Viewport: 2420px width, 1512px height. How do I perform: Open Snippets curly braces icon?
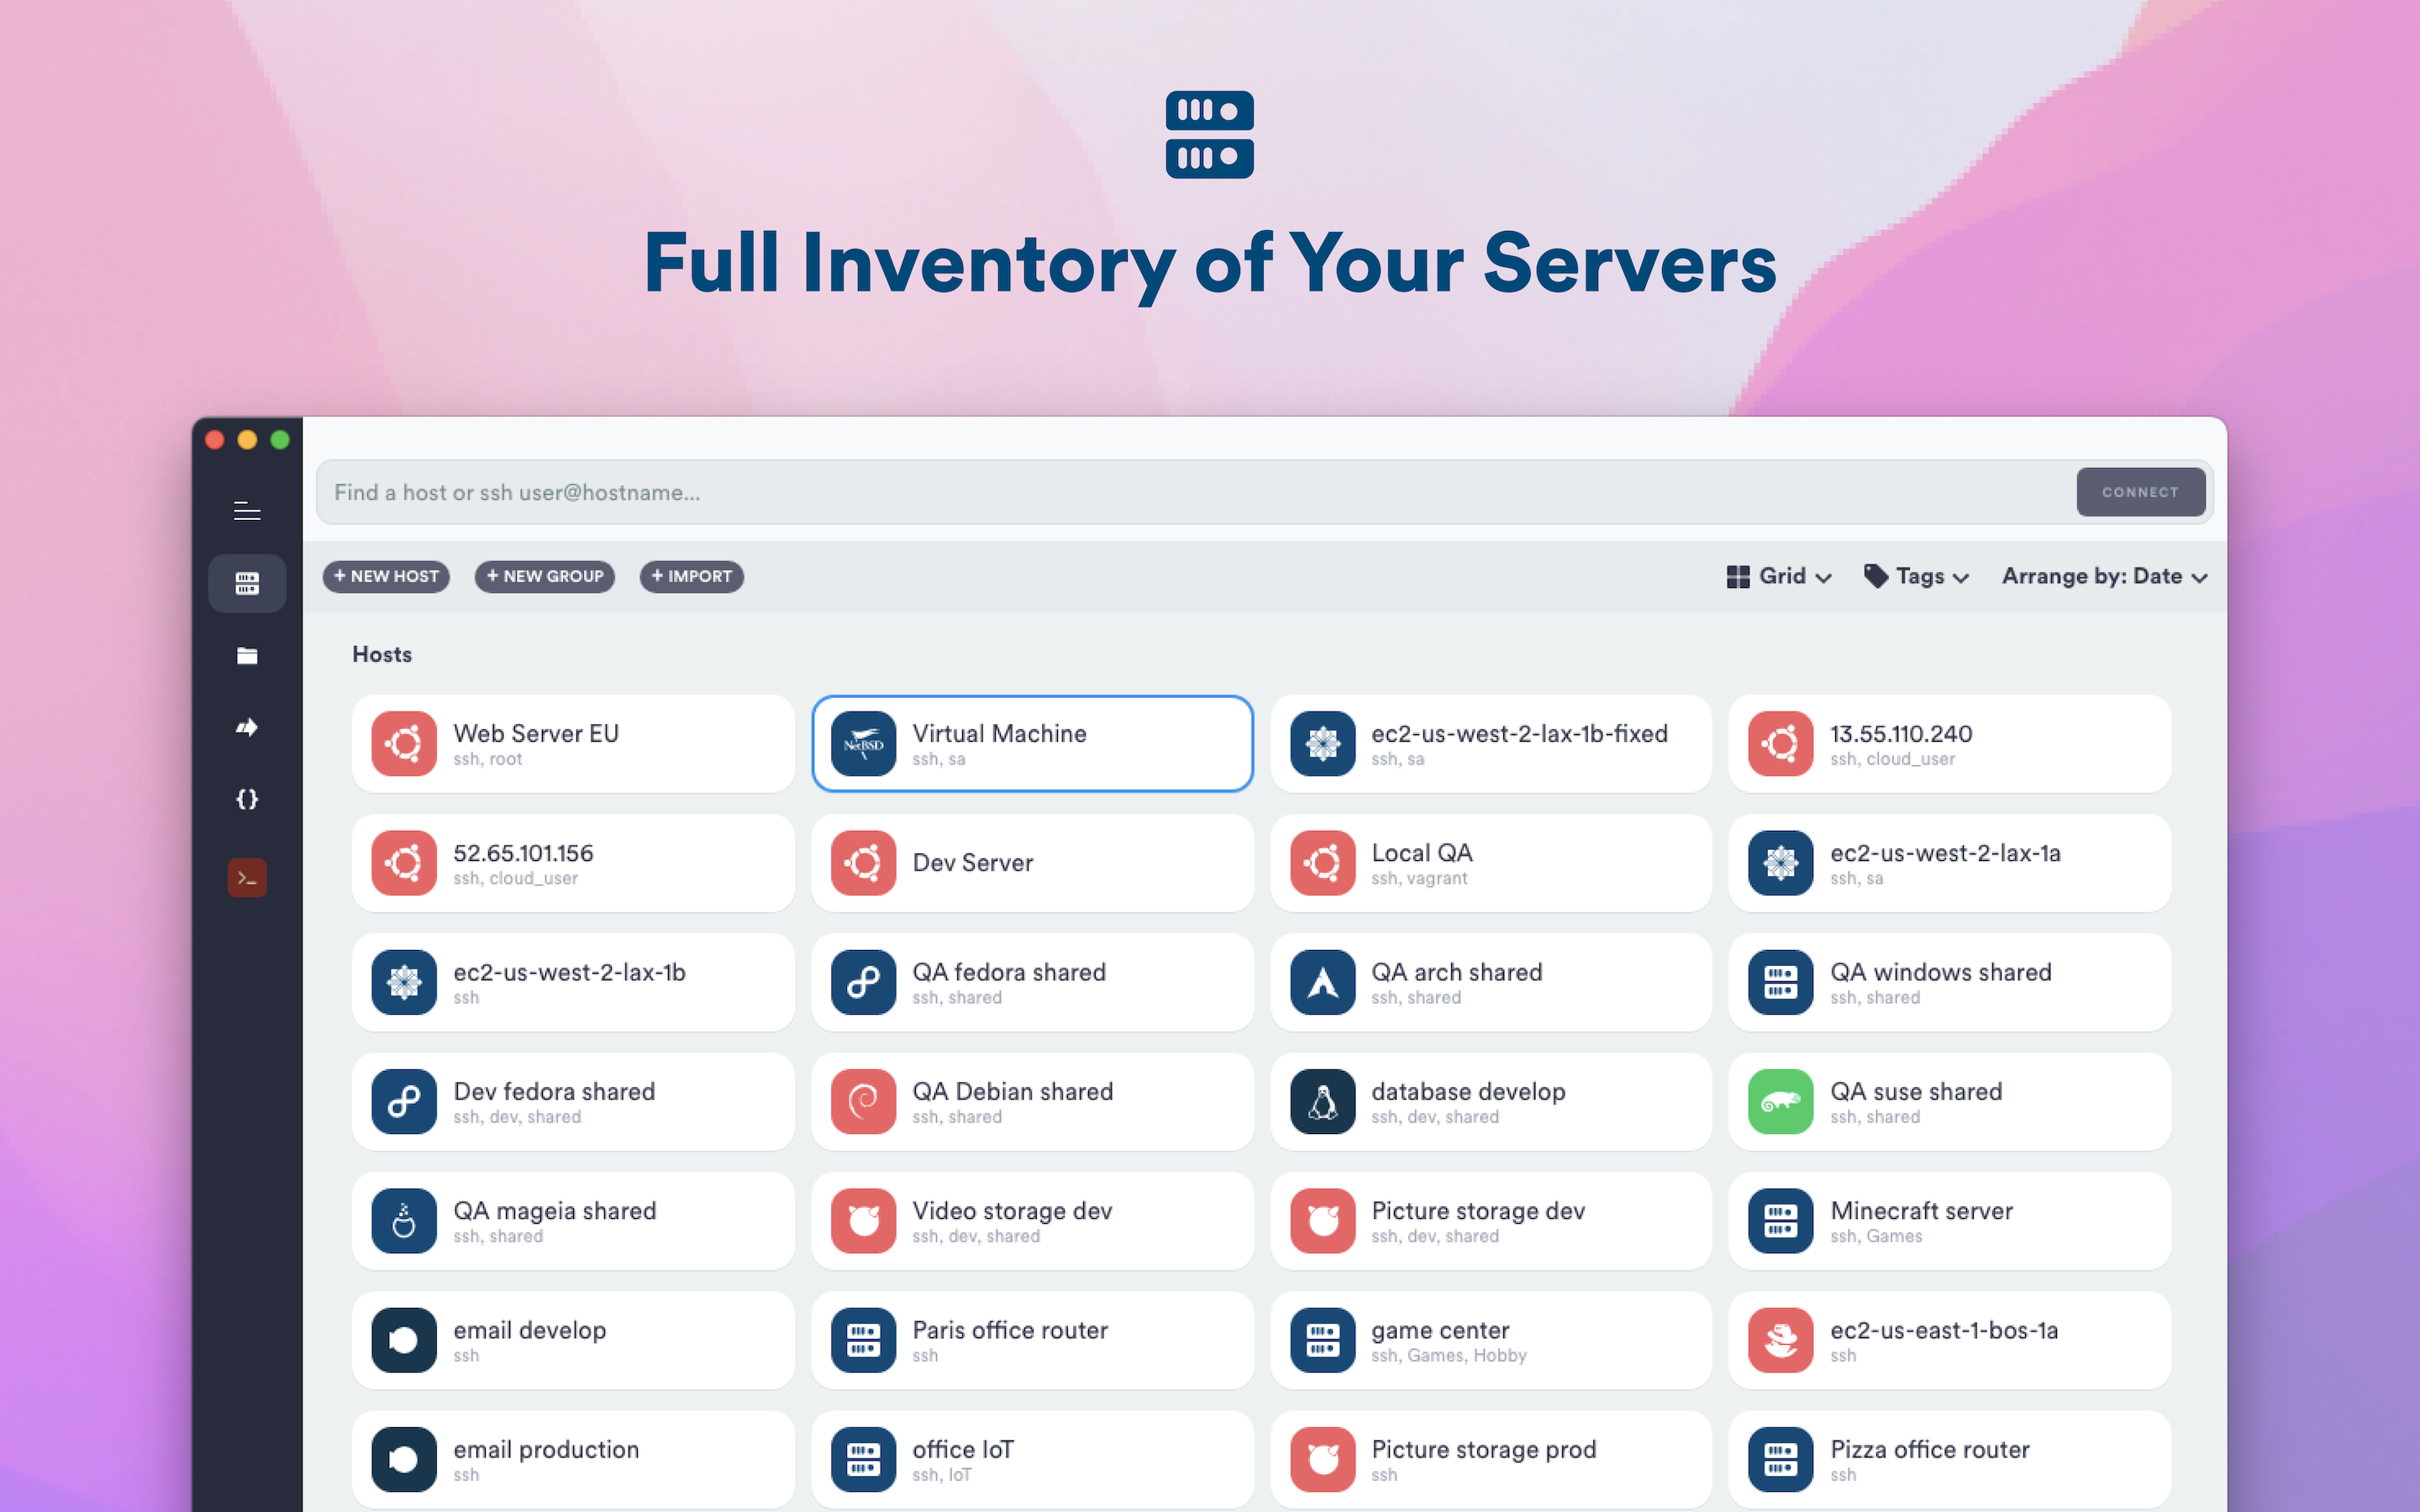point(247,799)
